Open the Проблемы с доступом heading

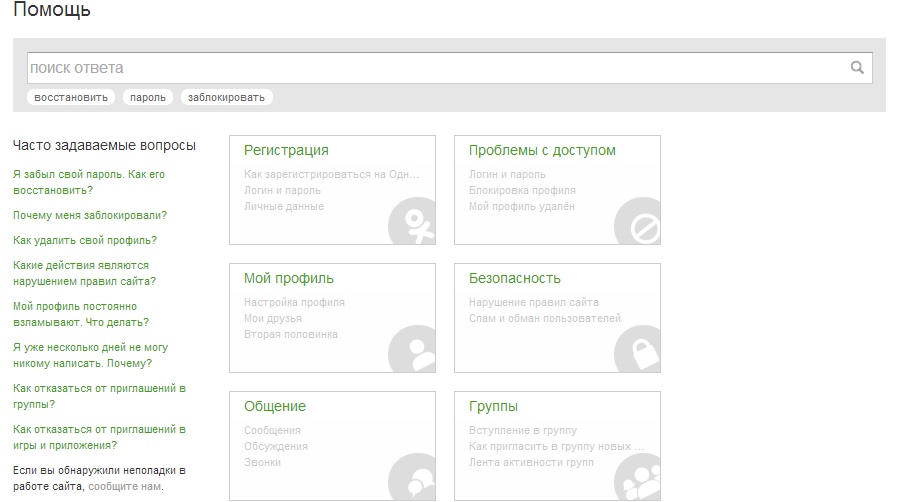point(542,150)
